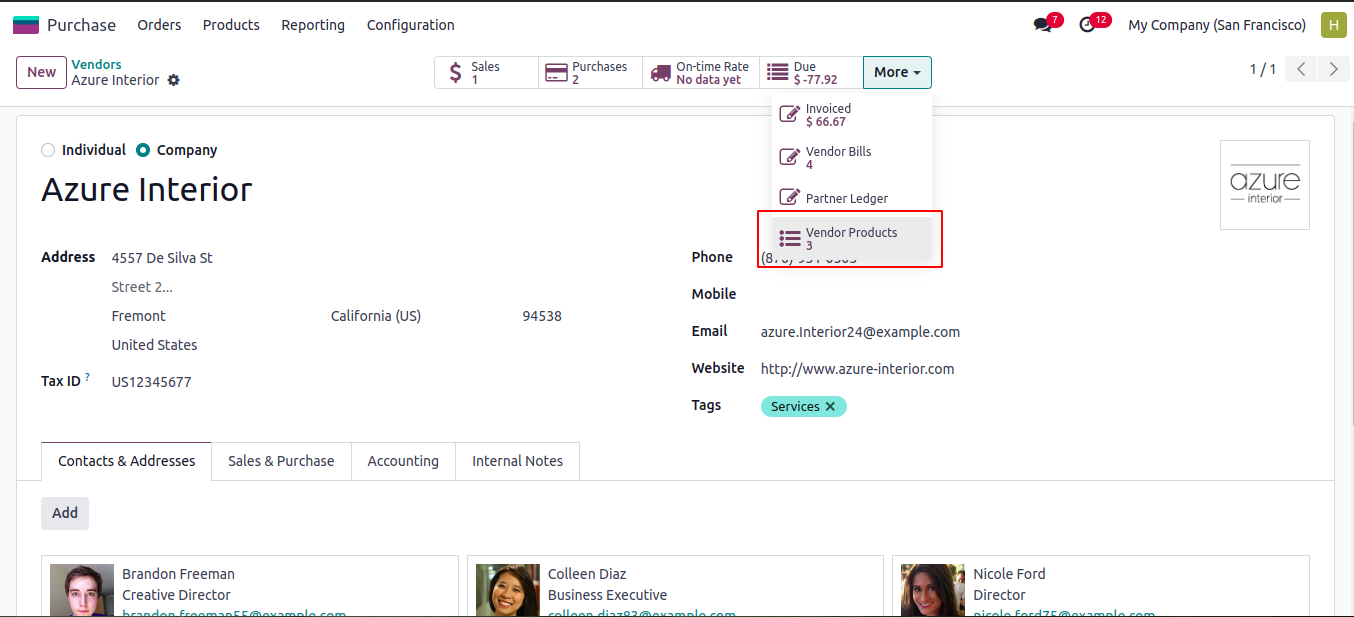Open the Reporting menu

(313, 25)
